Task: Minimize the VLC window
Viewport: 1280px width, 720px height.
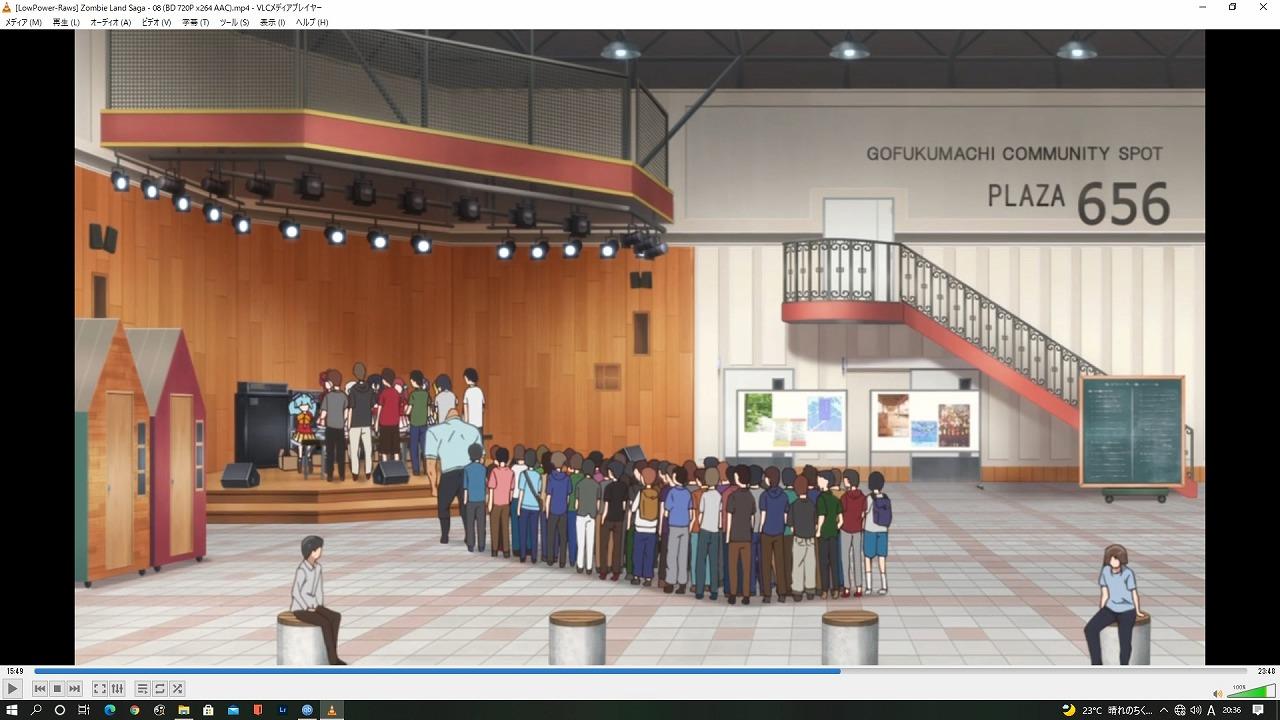Action: coord(1203,7)
